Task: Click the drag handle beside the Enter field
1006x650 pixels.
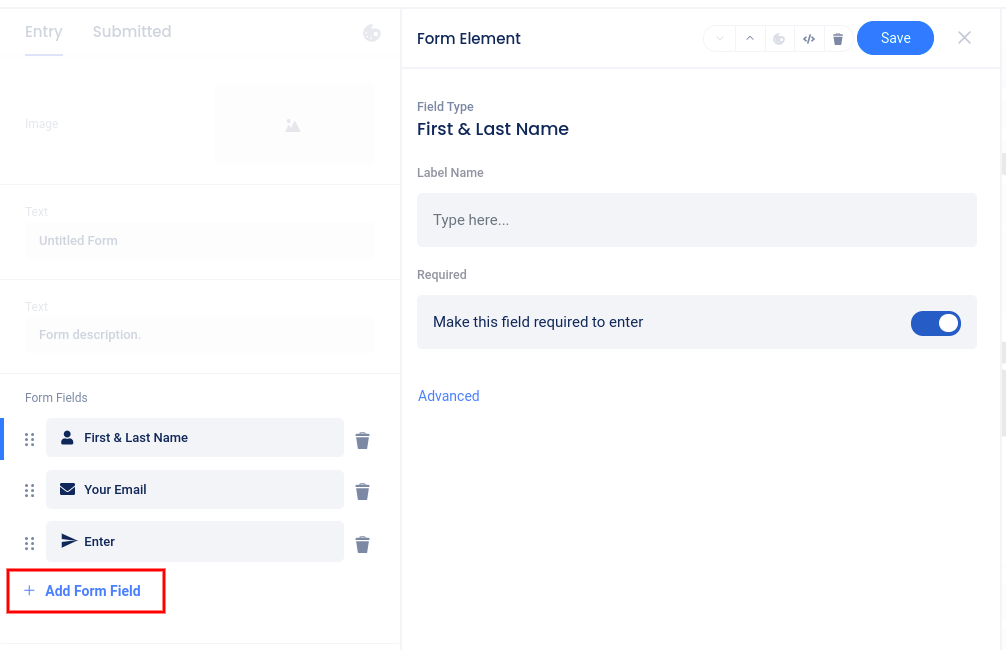Action: point(30,543)
